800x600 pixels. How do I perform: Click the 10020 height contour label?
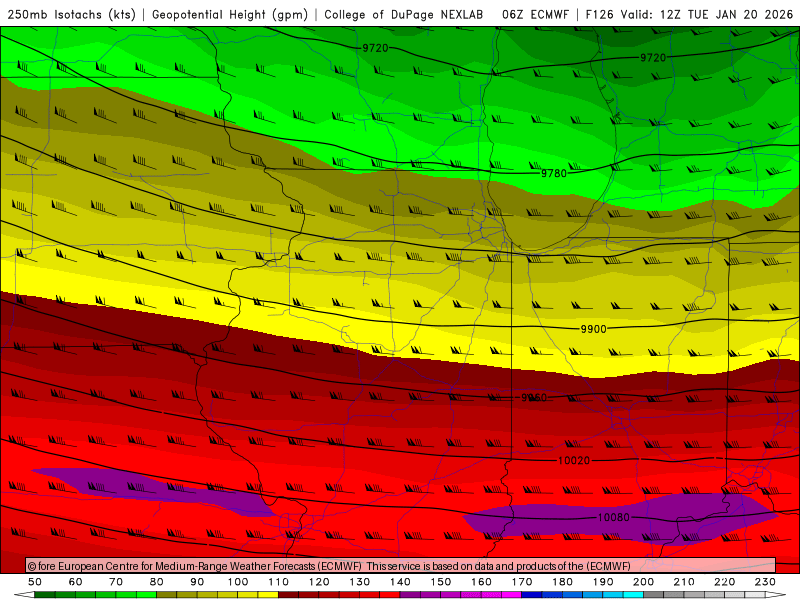click(574, 461)
